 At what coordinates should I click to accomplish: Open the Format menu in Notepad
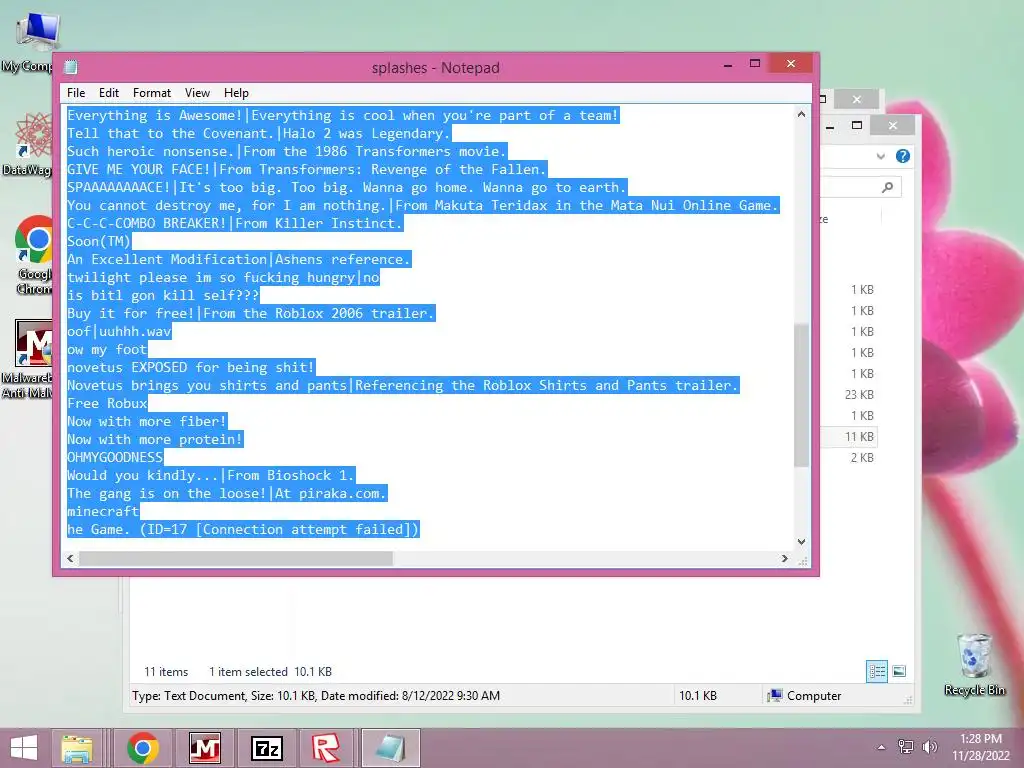[152, 93]
